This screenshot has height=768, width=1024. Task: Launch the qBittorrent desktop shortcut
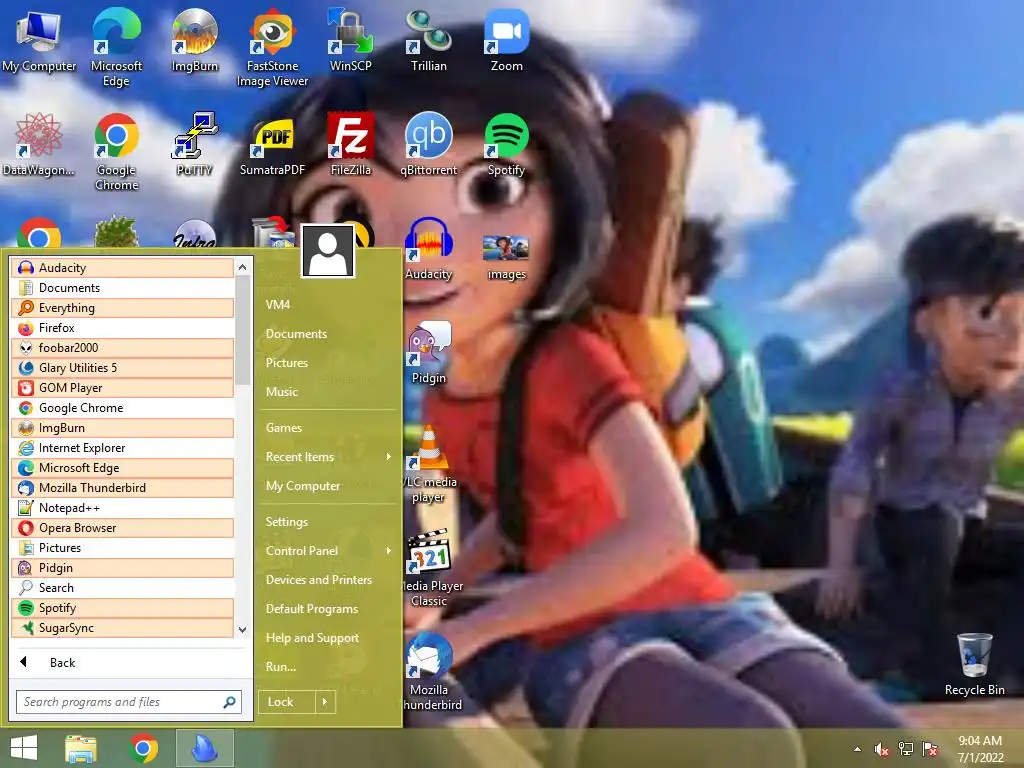[428, 145]
